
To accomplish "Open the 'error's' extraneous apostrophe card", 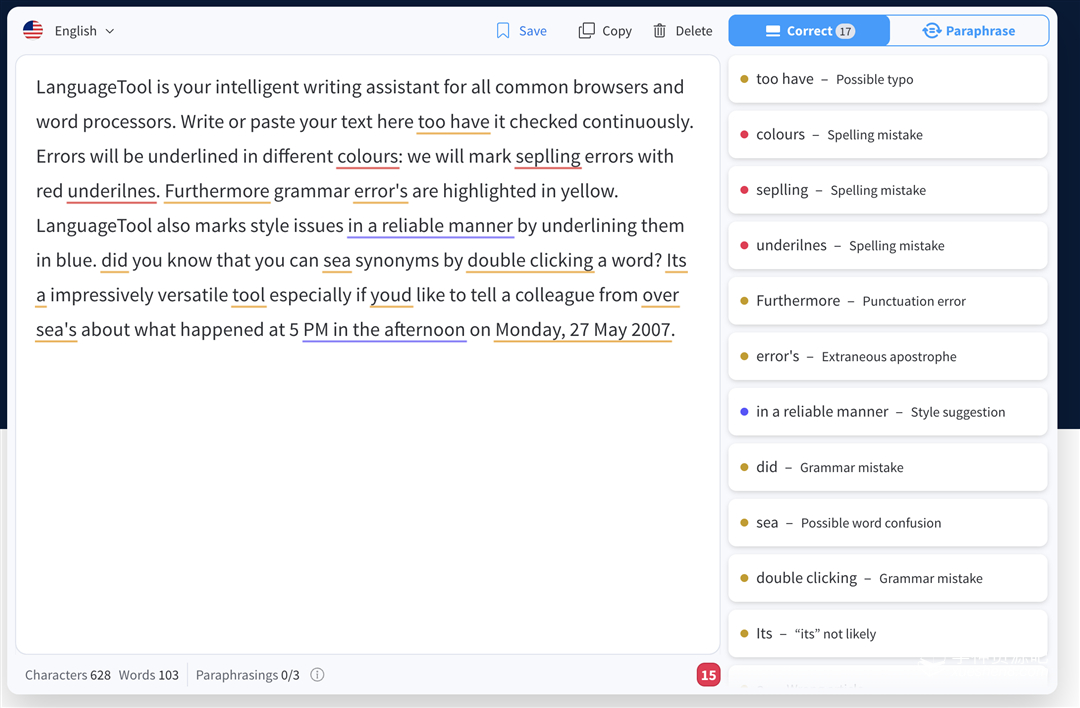I will [x=888, y=356].
